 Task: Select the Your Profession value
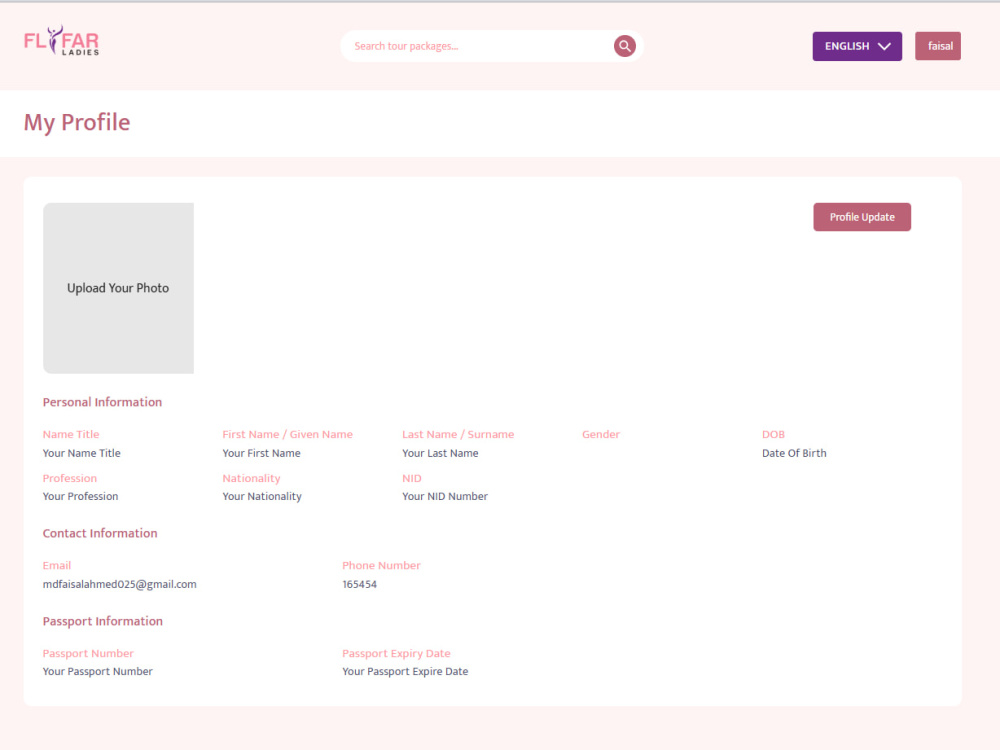pos(80,496)
